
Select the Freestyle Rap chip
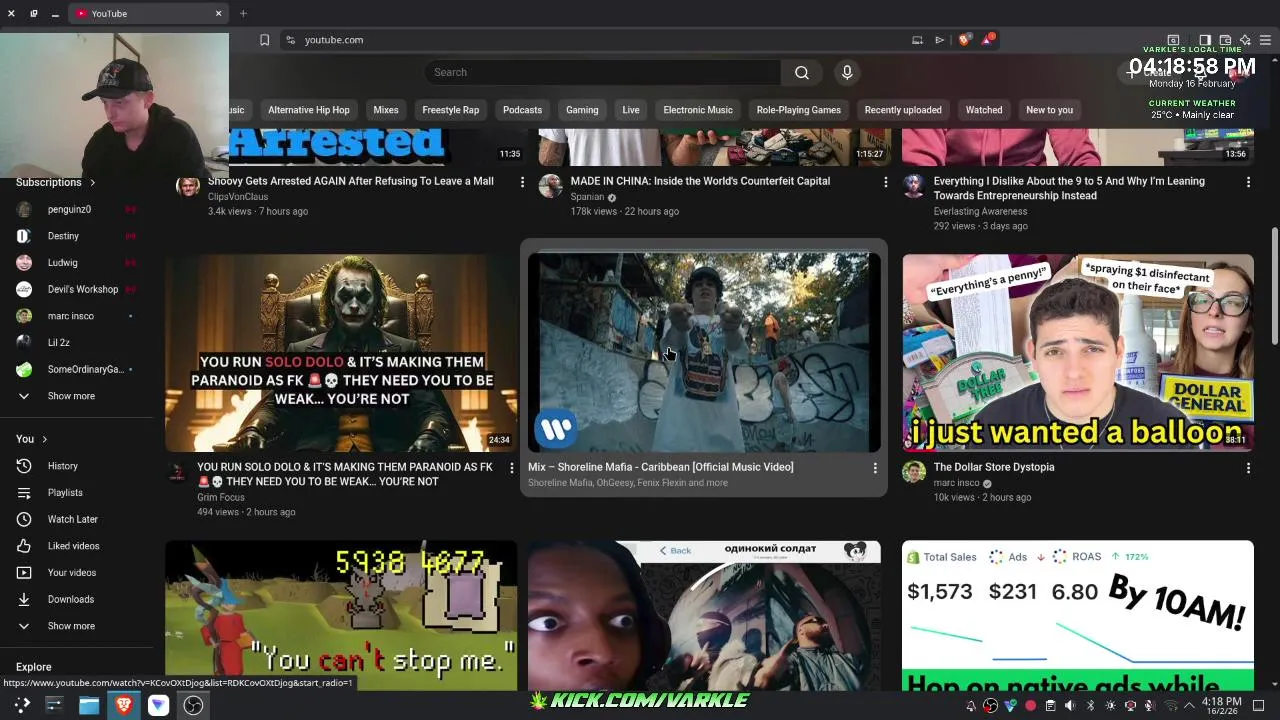(451, 110)
